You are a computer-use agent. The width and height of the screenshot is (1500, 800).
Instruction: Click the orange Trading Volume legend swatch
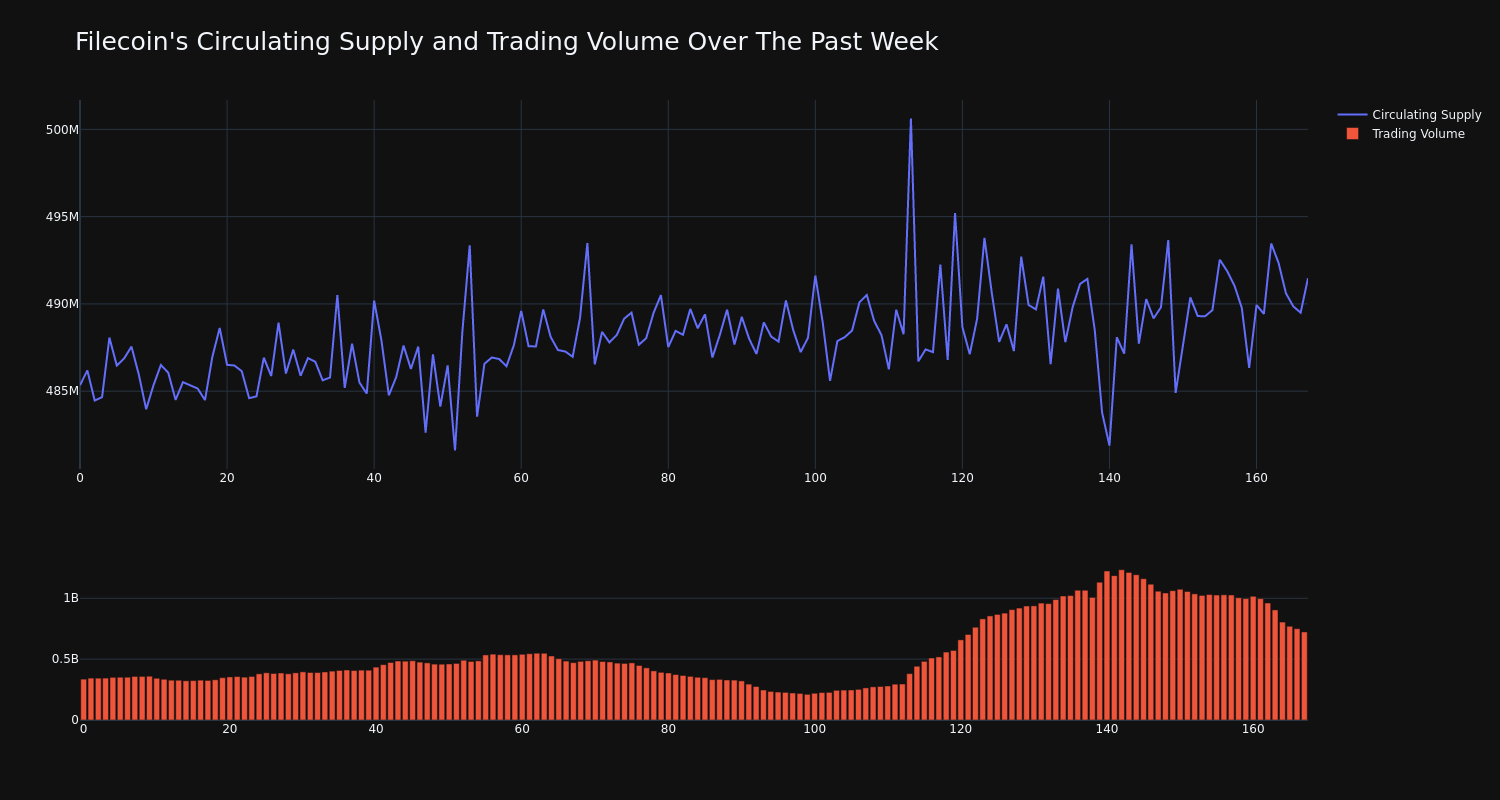tap(1352, 134)
